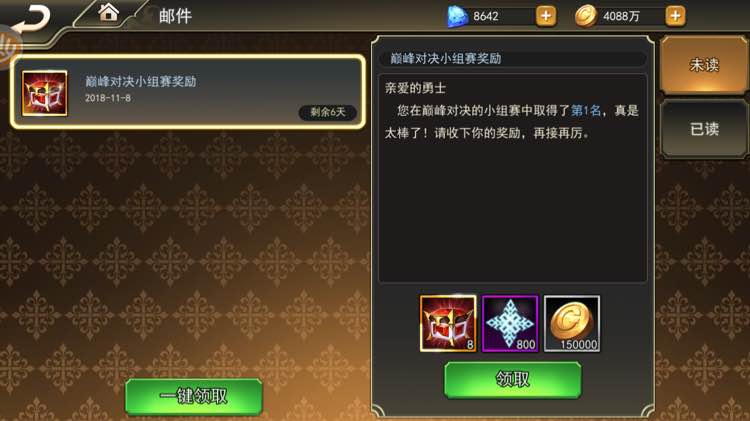Tap the back arrow icon

click(32, 19)
